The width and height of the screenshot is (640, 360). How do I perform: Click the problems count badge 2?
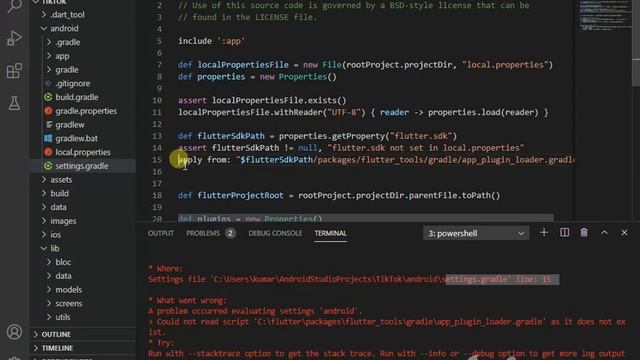[x=230, y=233]
